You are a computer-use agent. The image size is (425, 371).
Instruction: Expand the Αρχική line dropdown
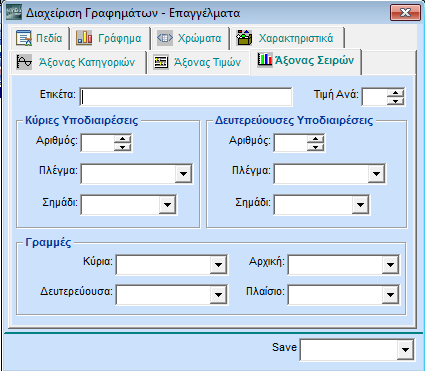point(390,265)
